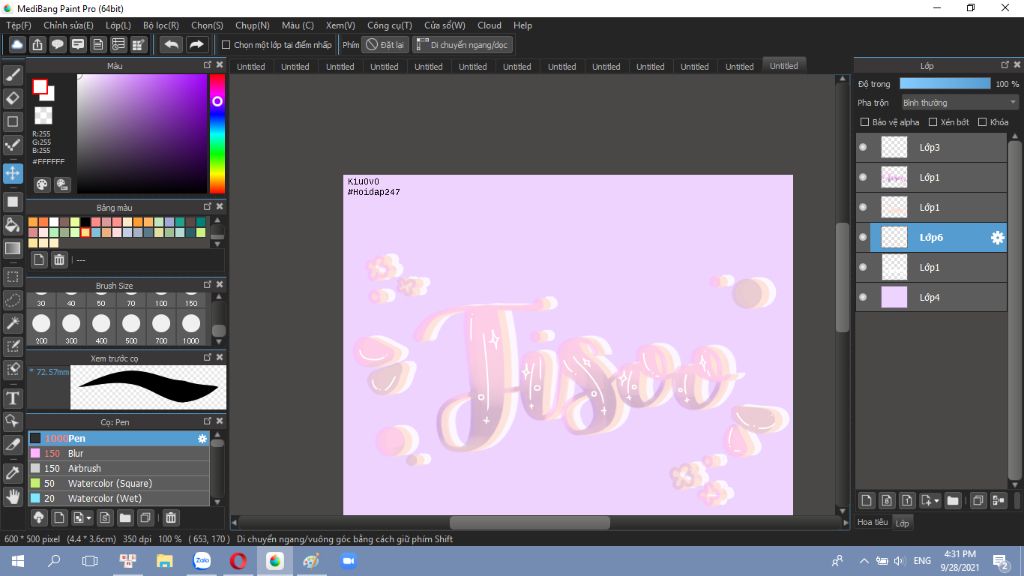The image size is (1024, 576).
Task: Click the Undo arrow in toolbar
Action: coord(171,44)
